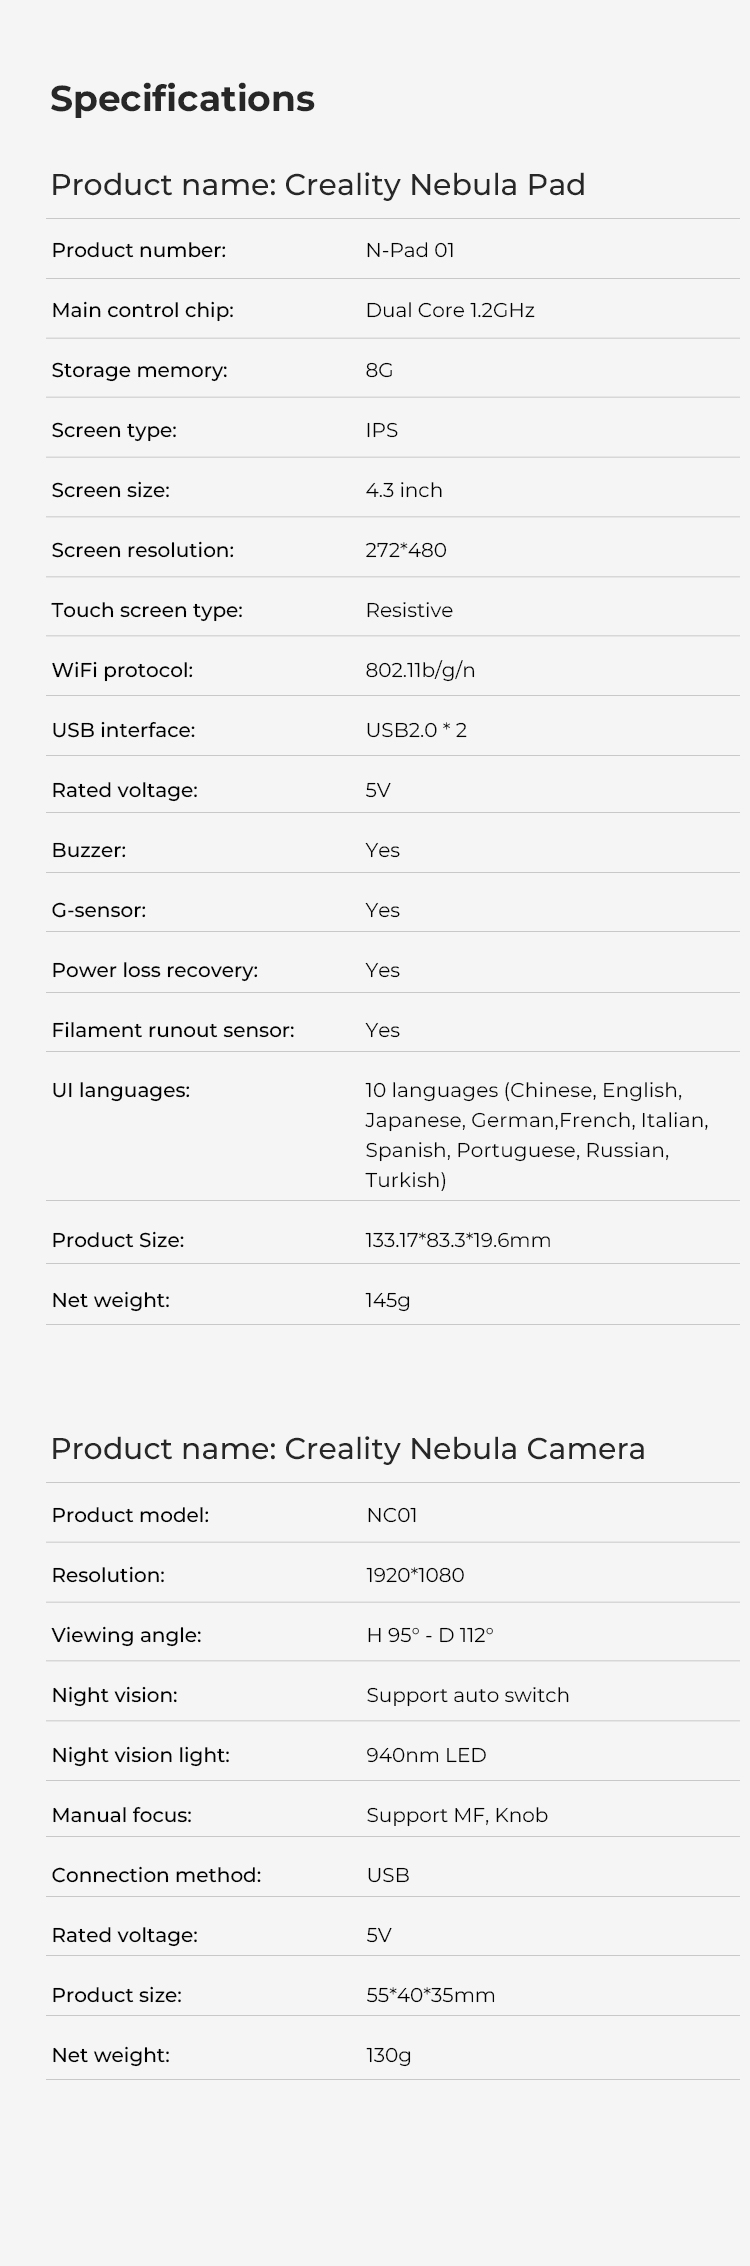Click the 4.3 inch screen size value
Image resolution: width=750 pixels, height=2266 pixels.
click(x=404, y=490)
